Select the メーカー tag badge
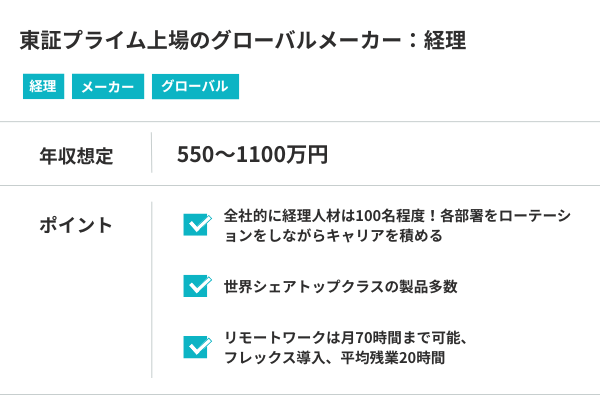 point(108,87)
